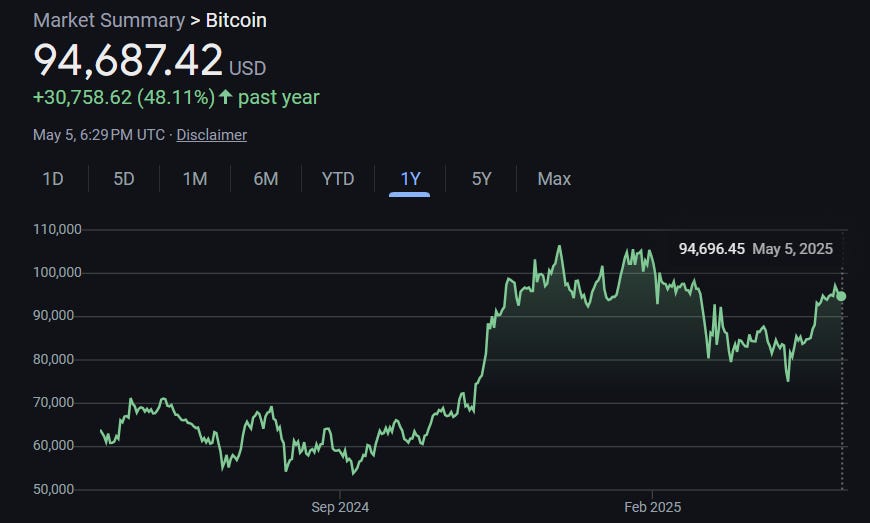The image size is (870, 523).
Task: Click the 110,000 y-axis label
Action: pos(57,229)
